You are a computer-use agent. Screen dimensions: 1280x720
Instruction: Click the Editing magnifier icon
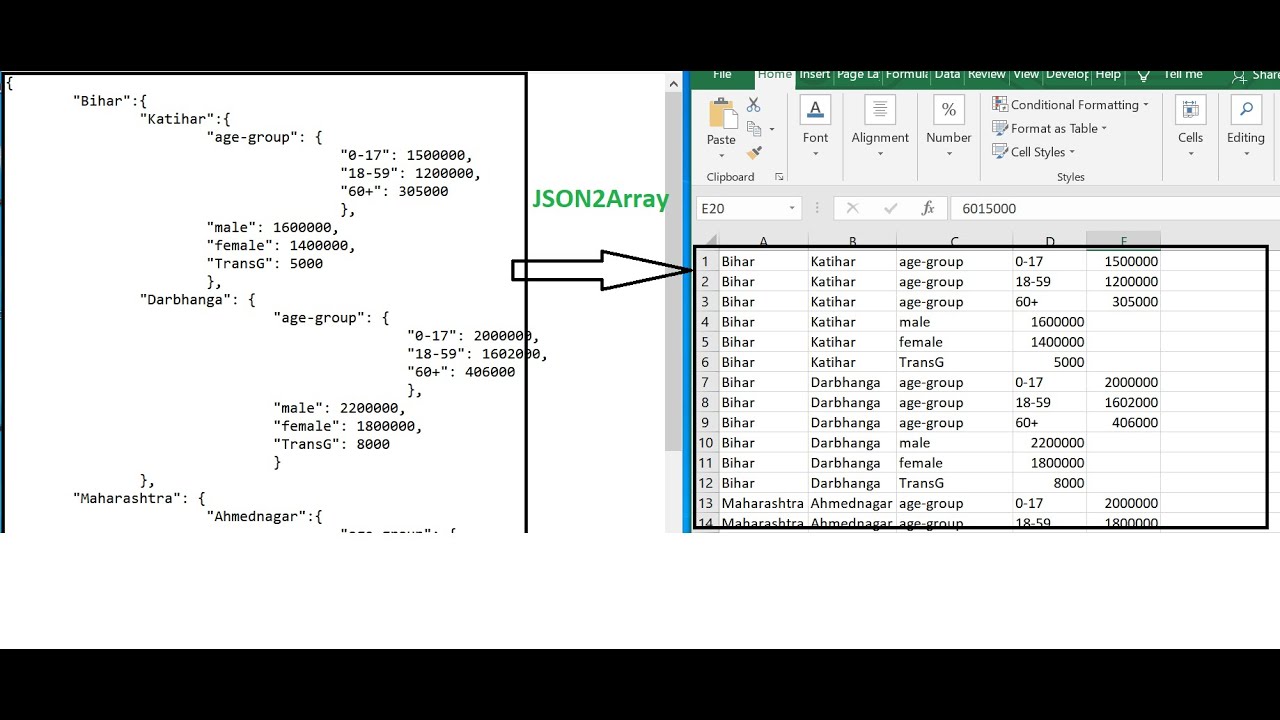pos(1246,110)
